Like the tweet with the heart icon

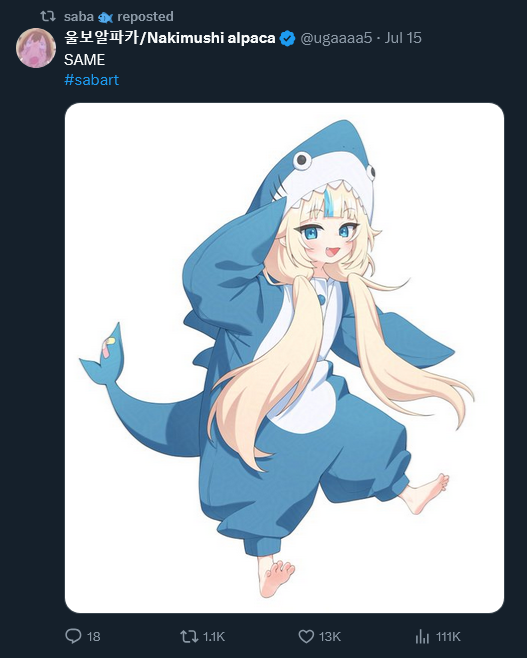coord(306,637)
